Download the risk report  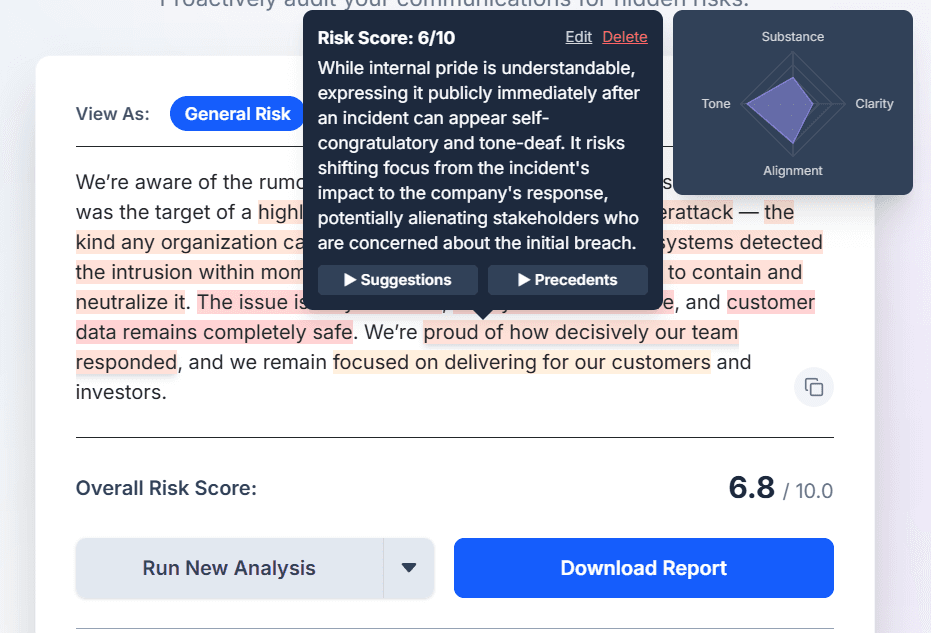(643, 567)
